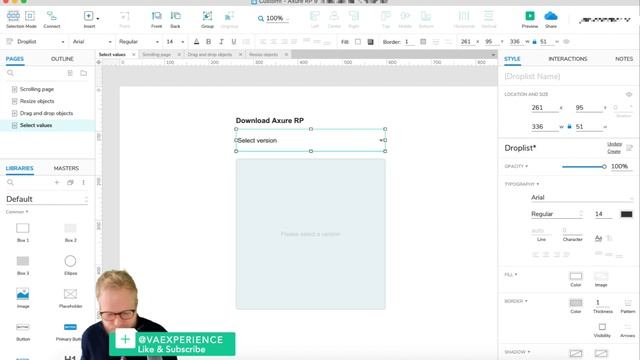Add a new folder in Pages panel

pyautogui.click(x=83, y=73)
